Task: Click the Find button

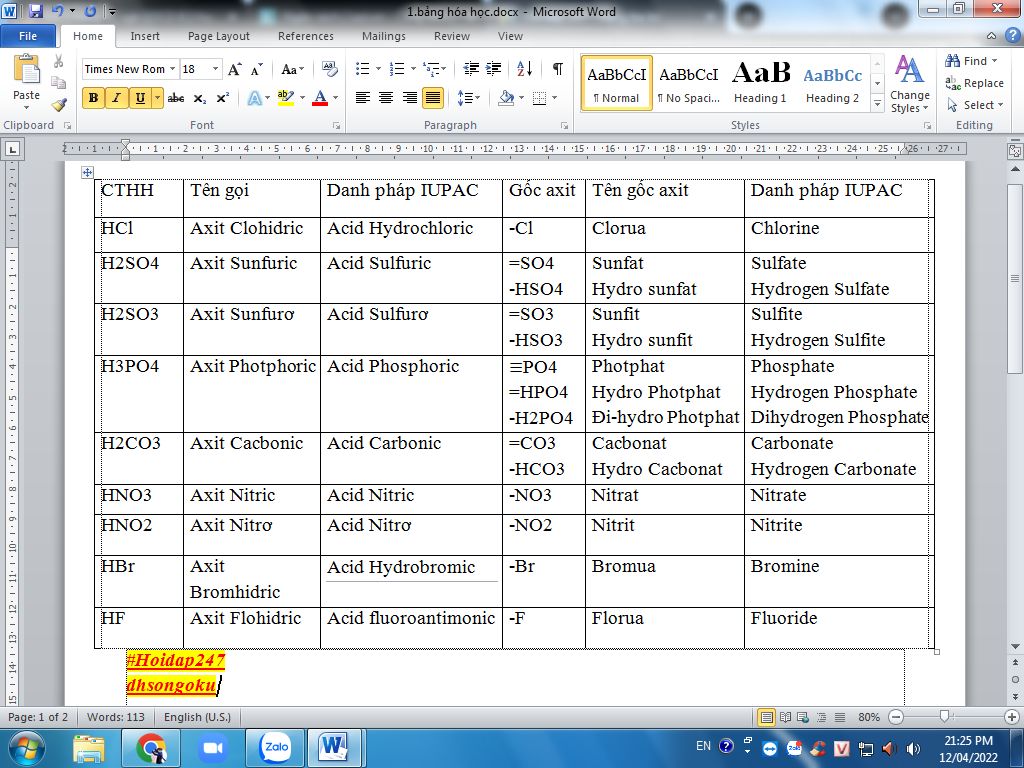Action: (971, 61)
